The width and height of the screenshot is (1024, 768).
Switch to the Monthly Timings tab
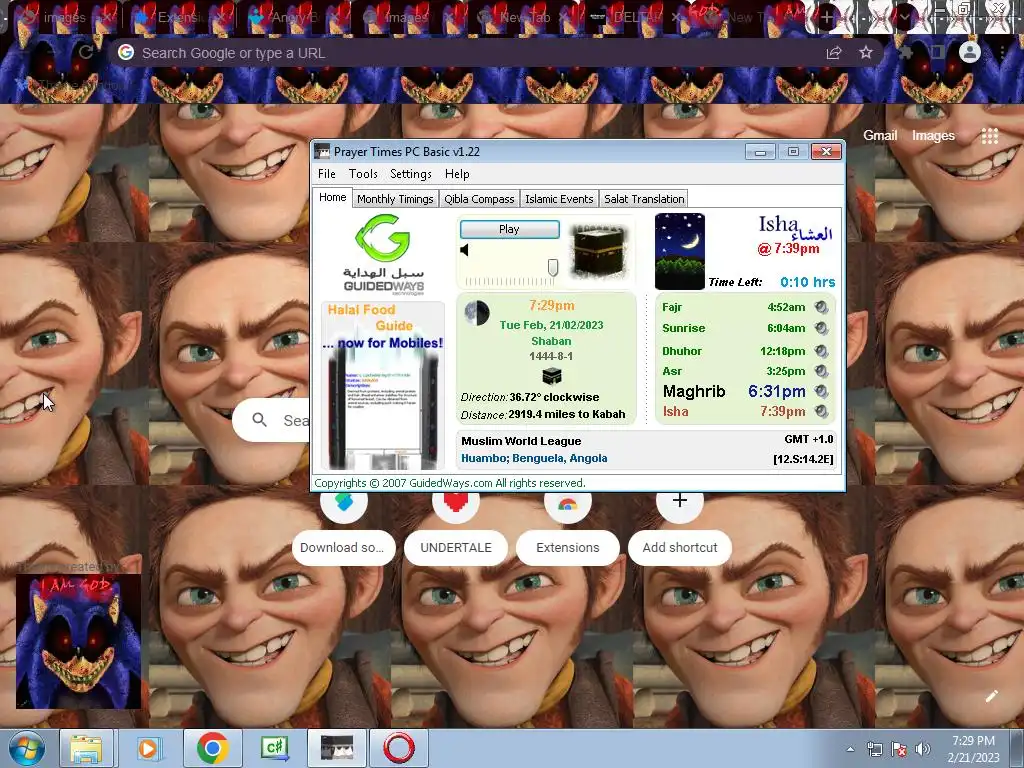tap(395, 199)
